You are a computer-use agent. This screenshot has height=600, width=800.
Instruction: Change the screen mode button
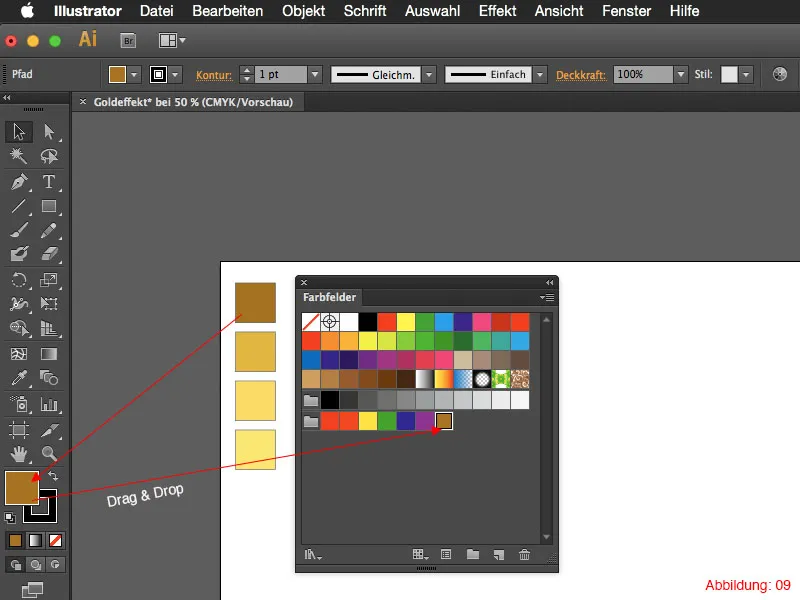coord(33,589)
